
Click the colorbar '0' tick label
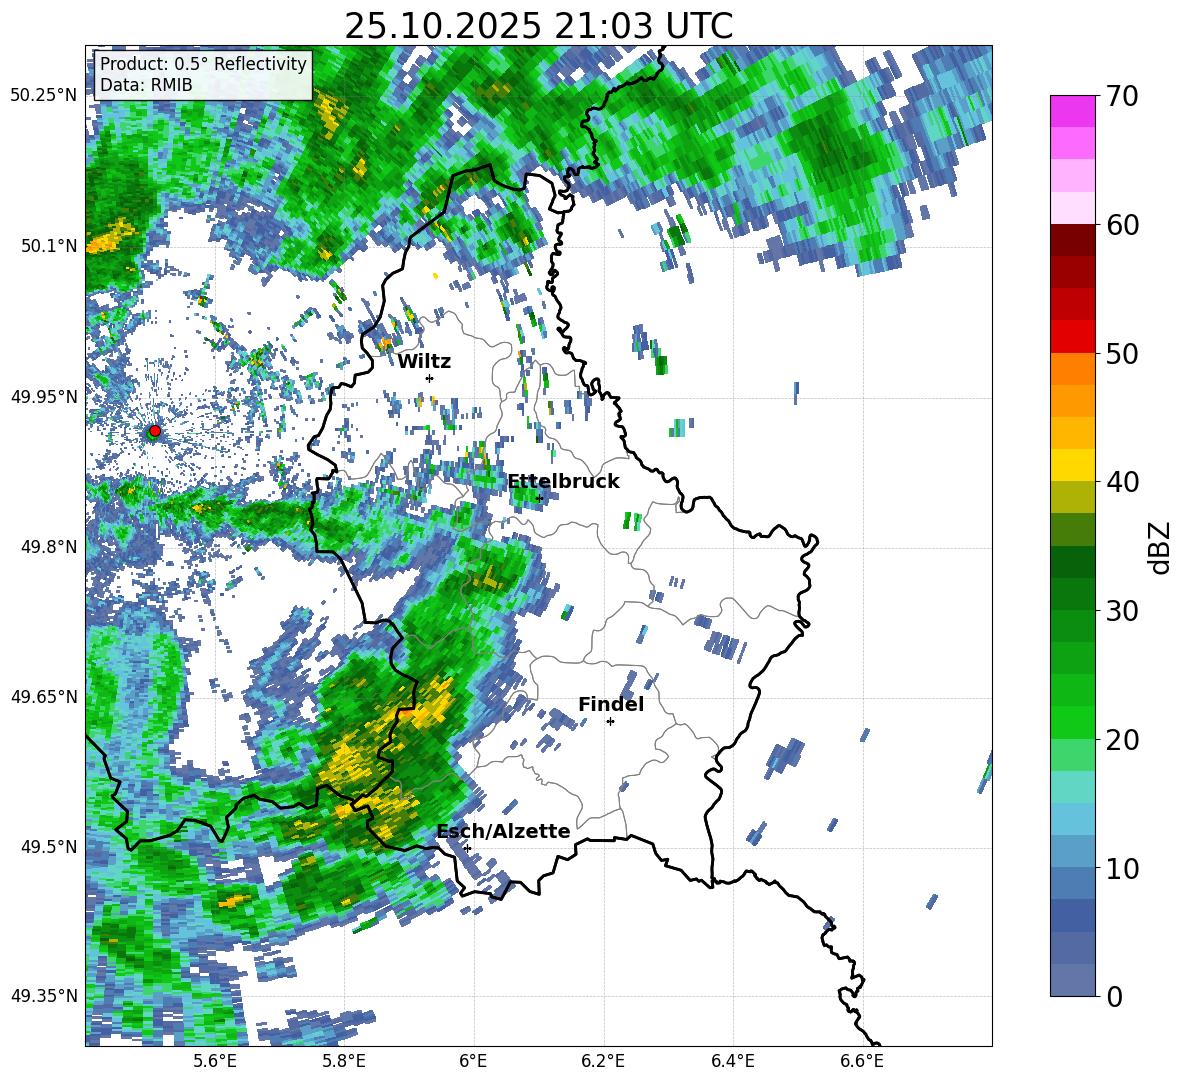[x=1114, y=996]
